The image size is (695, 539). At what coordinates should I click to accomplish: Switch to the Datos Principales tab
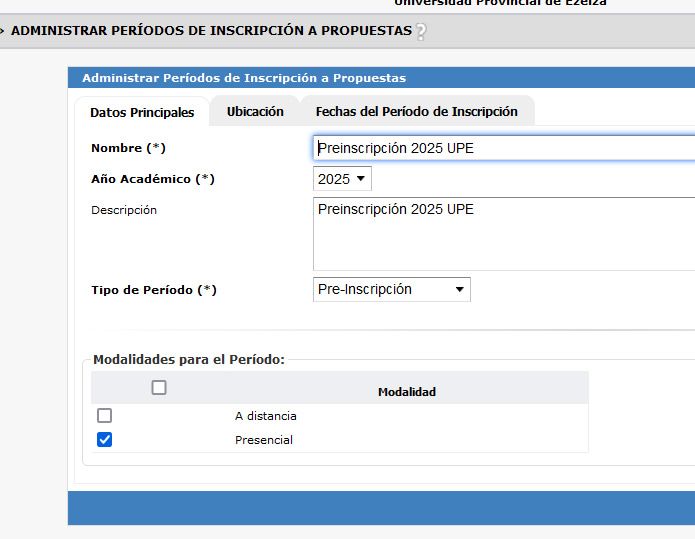(141, 113)
